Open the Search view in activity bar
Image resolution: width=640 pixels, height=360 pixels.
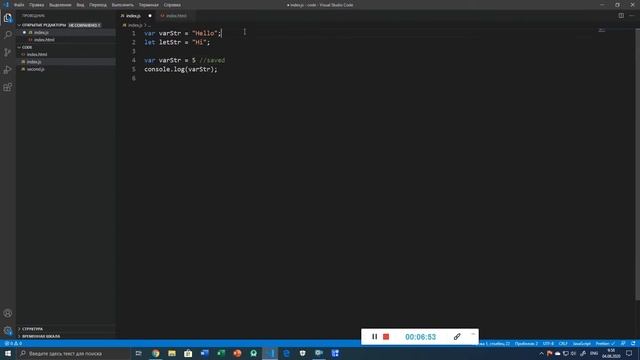(x=8, y=35)
